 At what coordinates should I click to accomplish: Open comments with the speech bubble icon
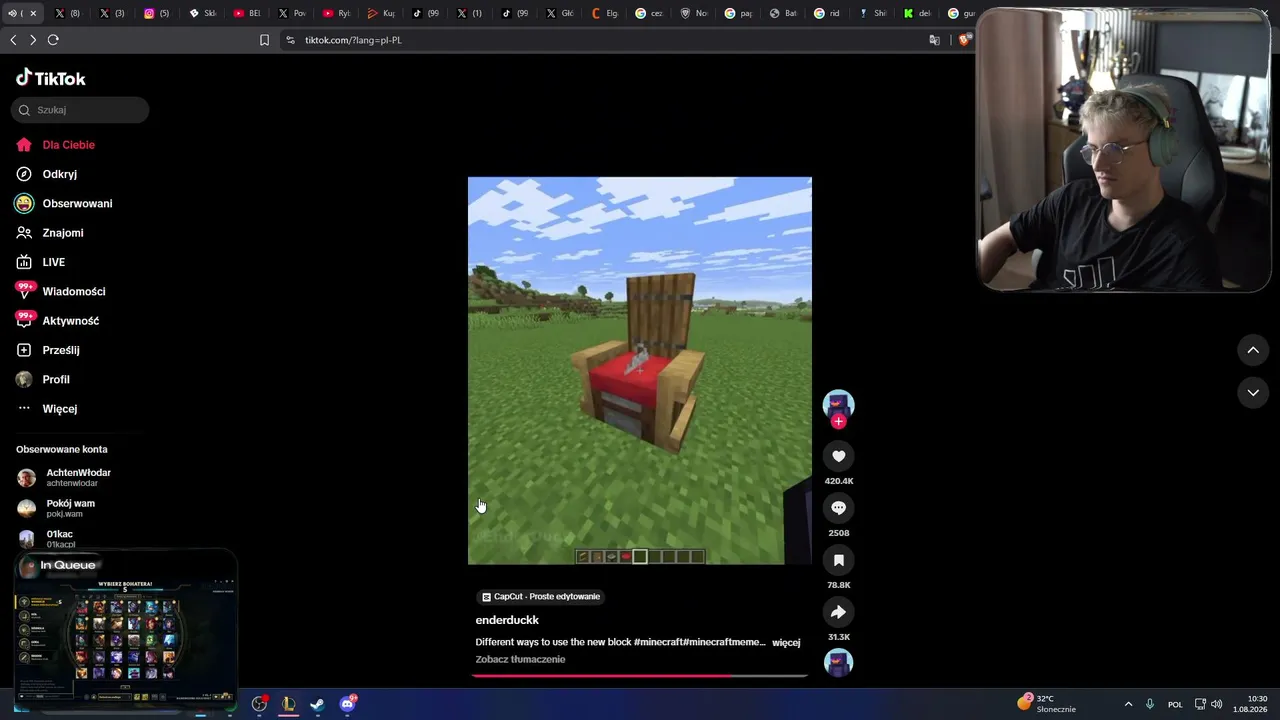838,508
